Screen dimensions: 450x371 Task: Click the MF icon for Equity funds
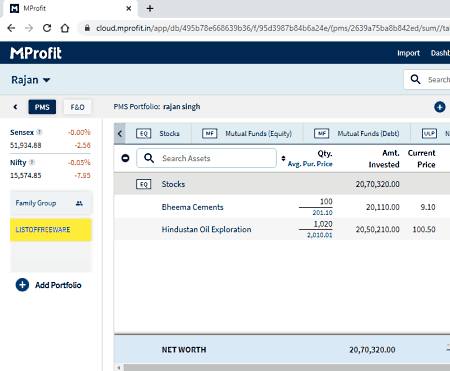[210, 133]
